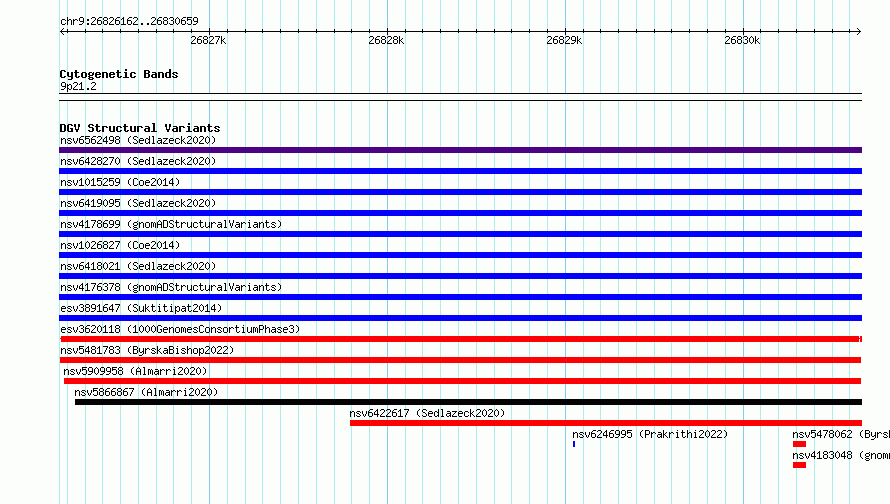Click nsv4176378 (gnomADStructuralVariants) label

[x=171, y=287]
